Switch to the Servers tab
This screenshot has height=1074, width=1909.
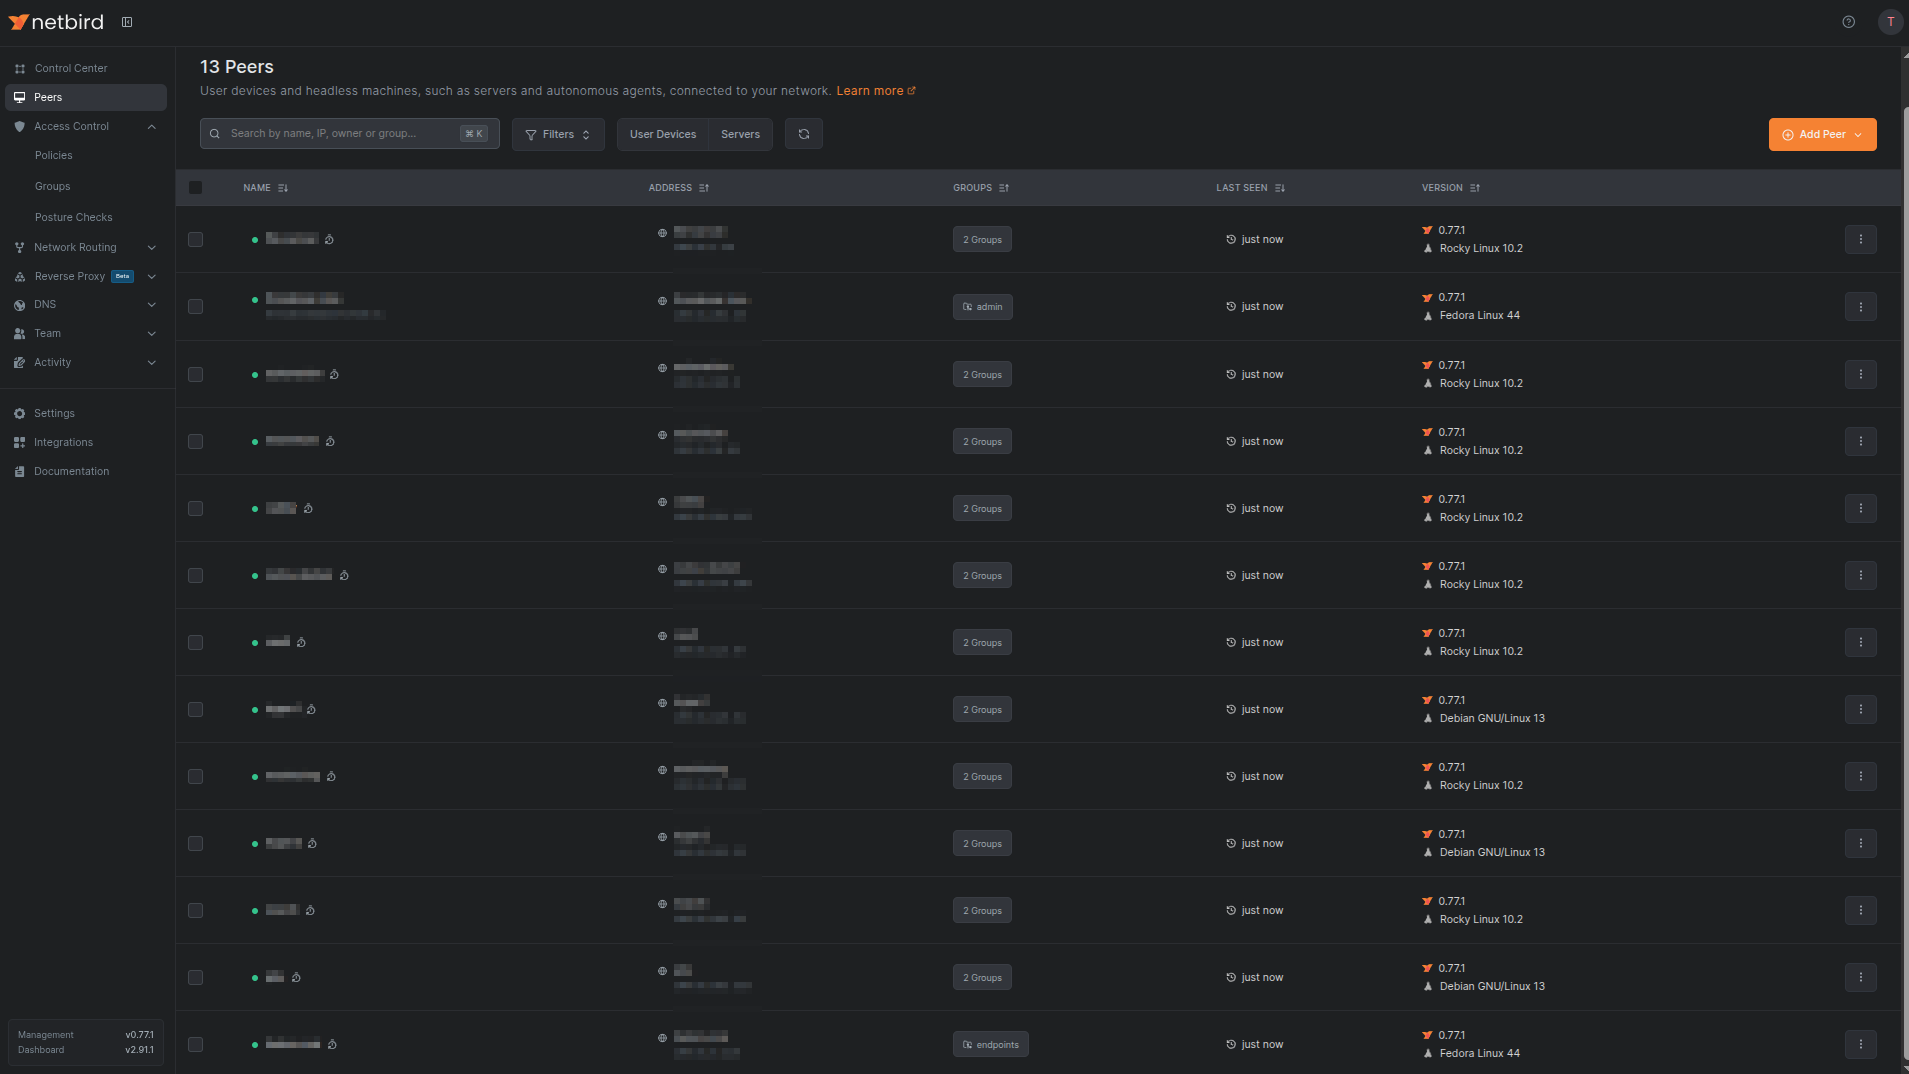[741, 134]
